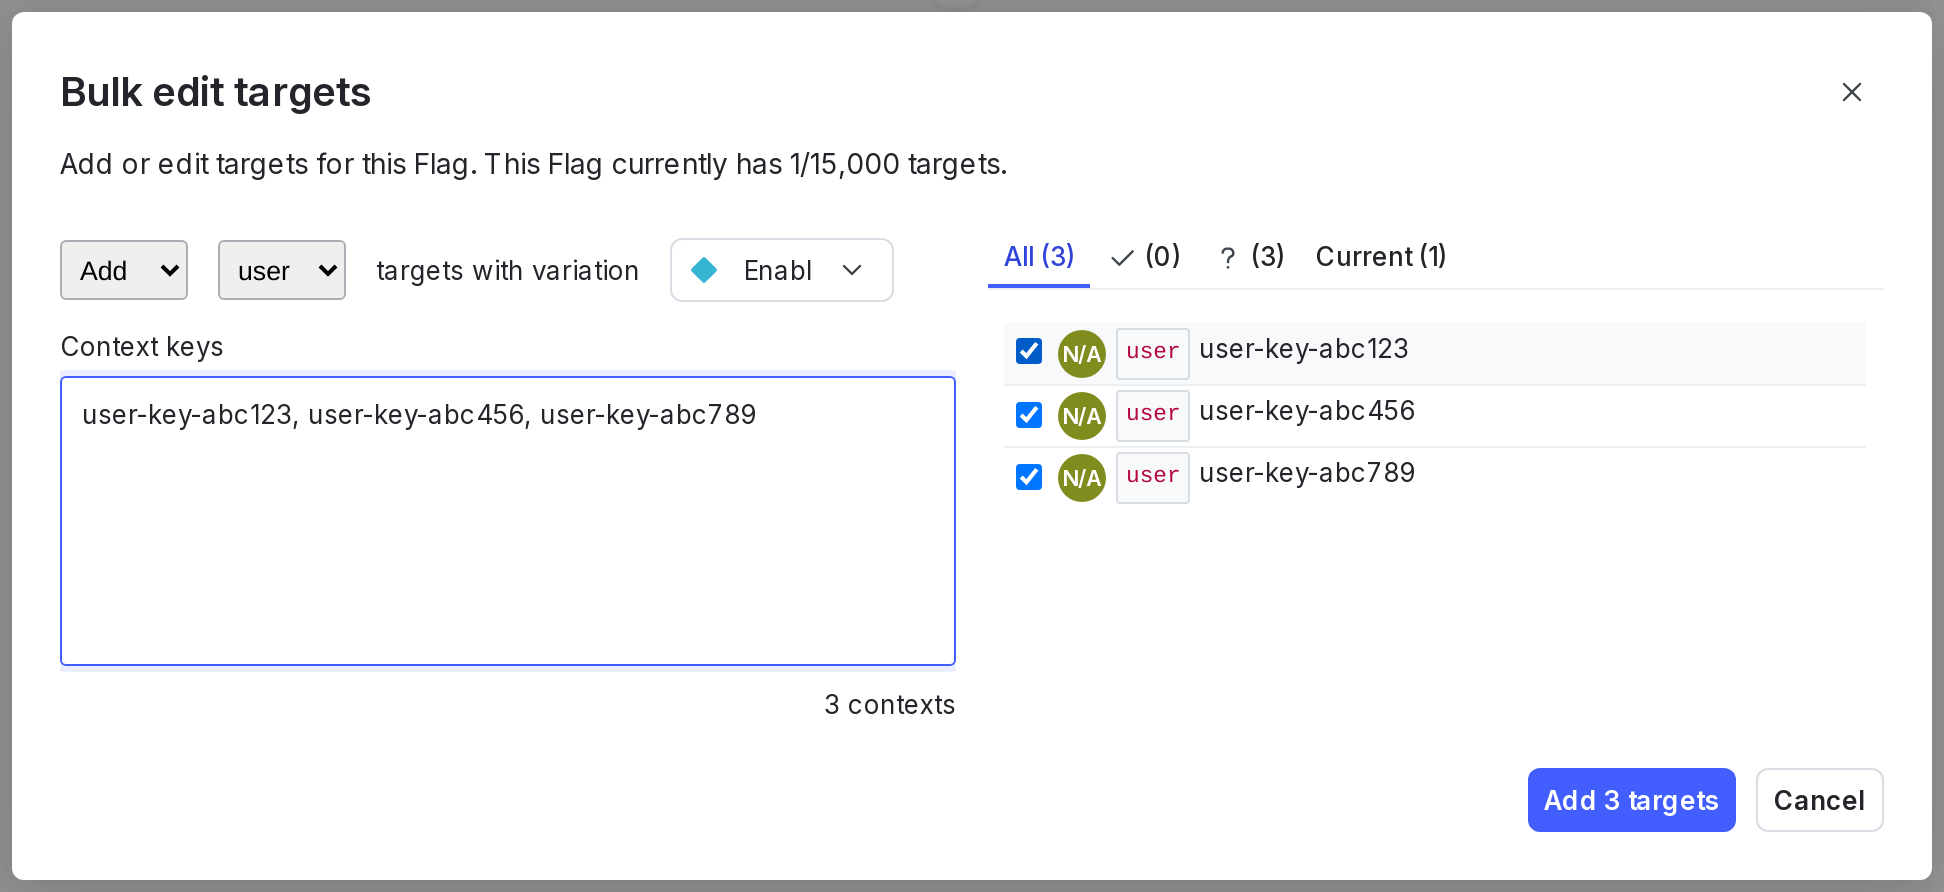Switch to the Current (1) tab
This screenshot has height=892, width=1944.
pos(1380,257)
